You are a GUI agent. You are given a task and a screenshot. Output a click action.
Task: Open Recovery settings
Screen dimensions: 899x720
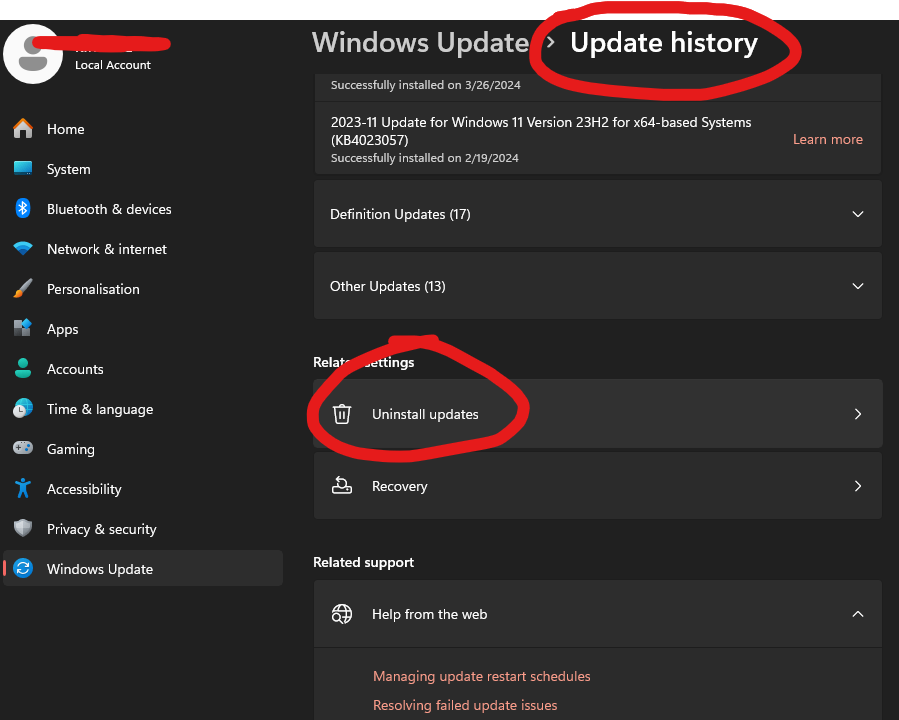click(597, 486)
